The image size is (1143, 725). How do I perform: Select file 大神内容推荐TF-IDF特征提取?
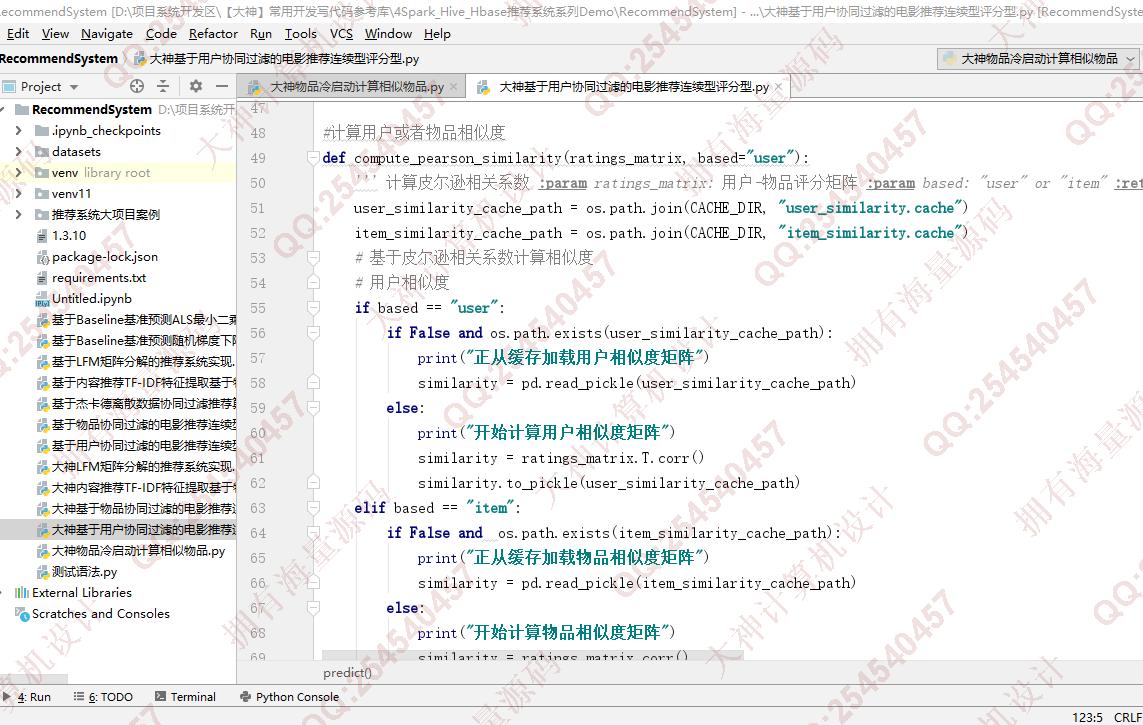click(136, 487)
